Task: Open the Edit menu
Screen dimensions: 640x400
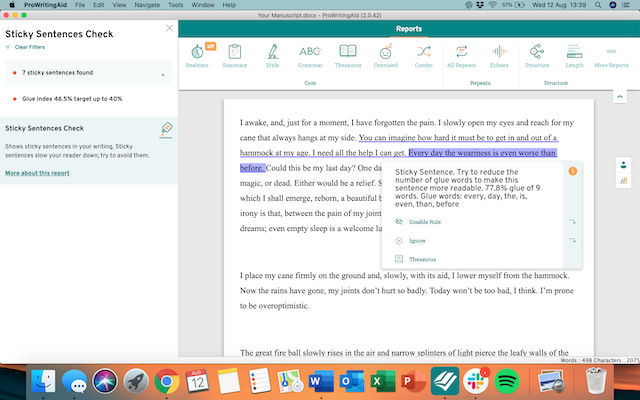Action: [98, 5]
